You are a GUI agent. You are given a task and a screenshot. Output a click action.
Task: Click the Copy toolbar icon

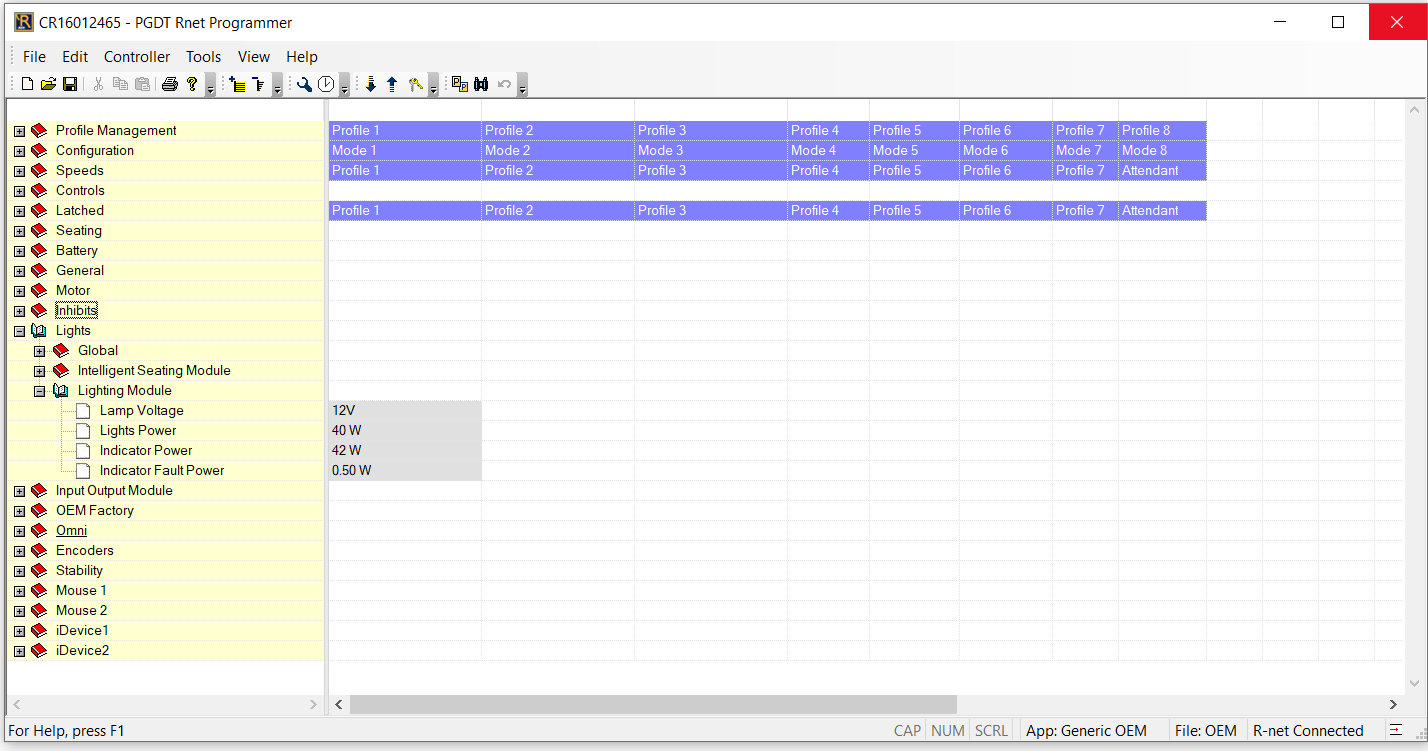pyautogui.click(x=120, y=85)
